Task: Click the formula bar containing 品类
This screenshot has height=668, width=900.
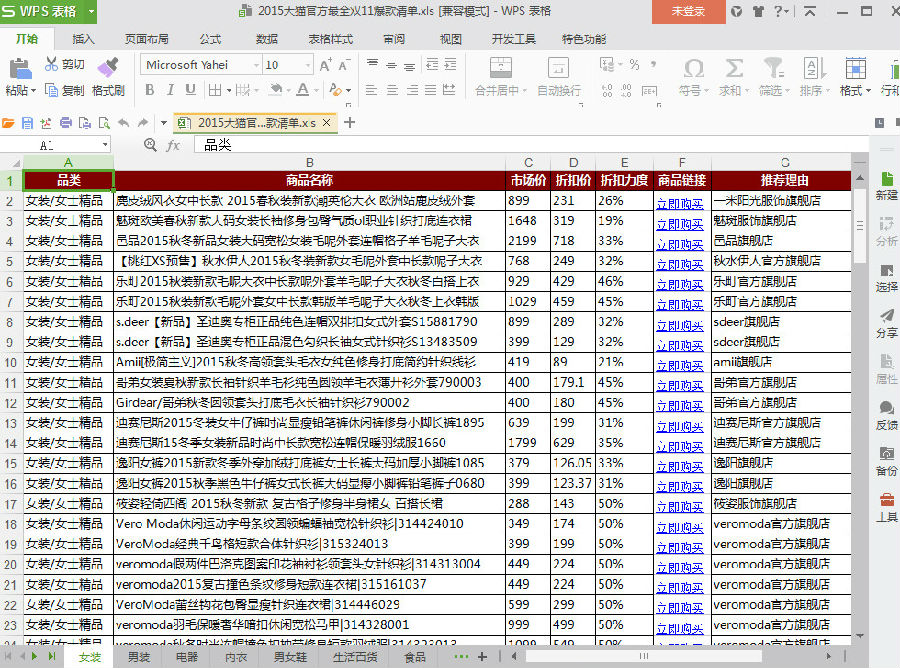Action: coord(530,145)
